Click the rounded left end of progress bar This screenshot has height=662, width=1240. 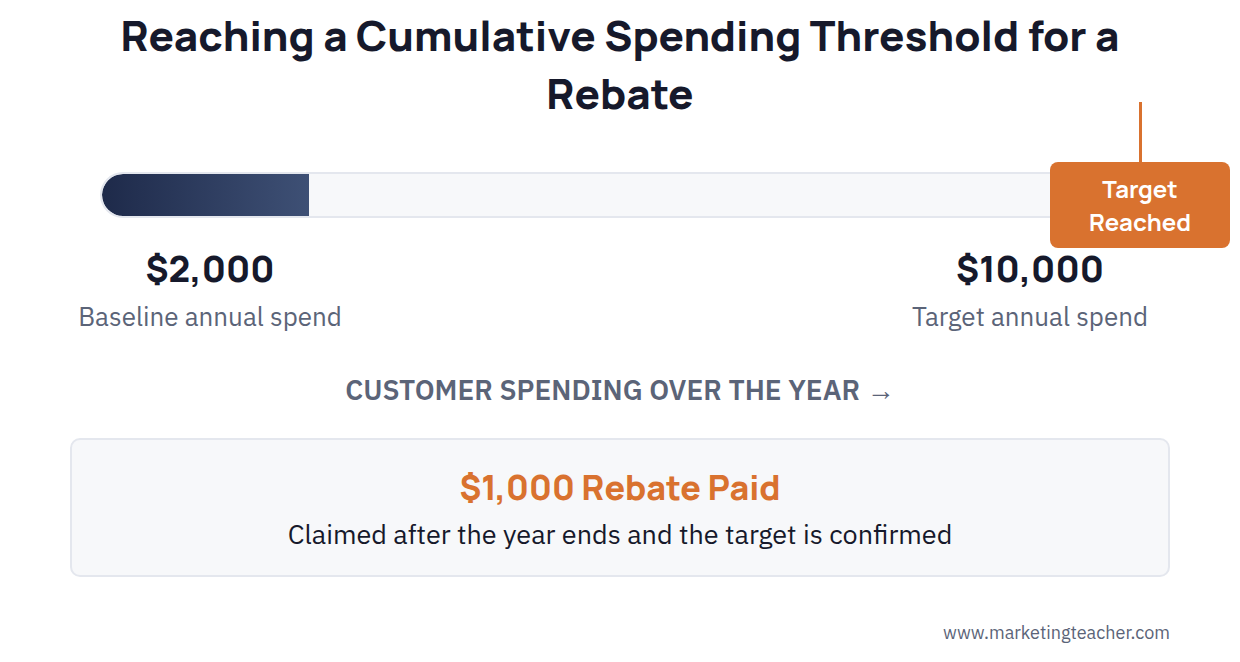click(115, 195)
